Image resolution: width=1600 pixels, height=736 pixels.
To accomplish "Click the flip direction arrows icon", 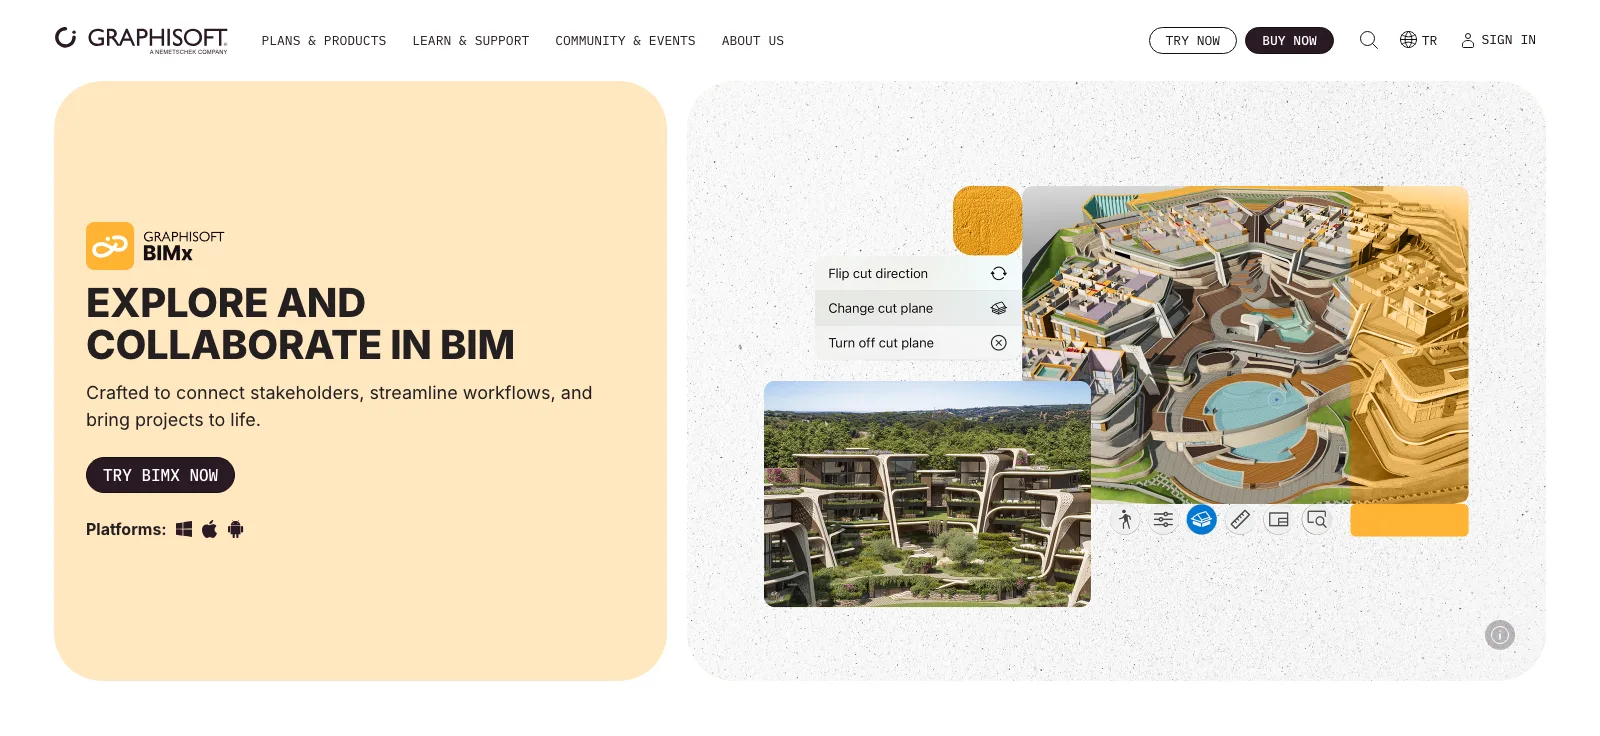I will coord(998,274).
